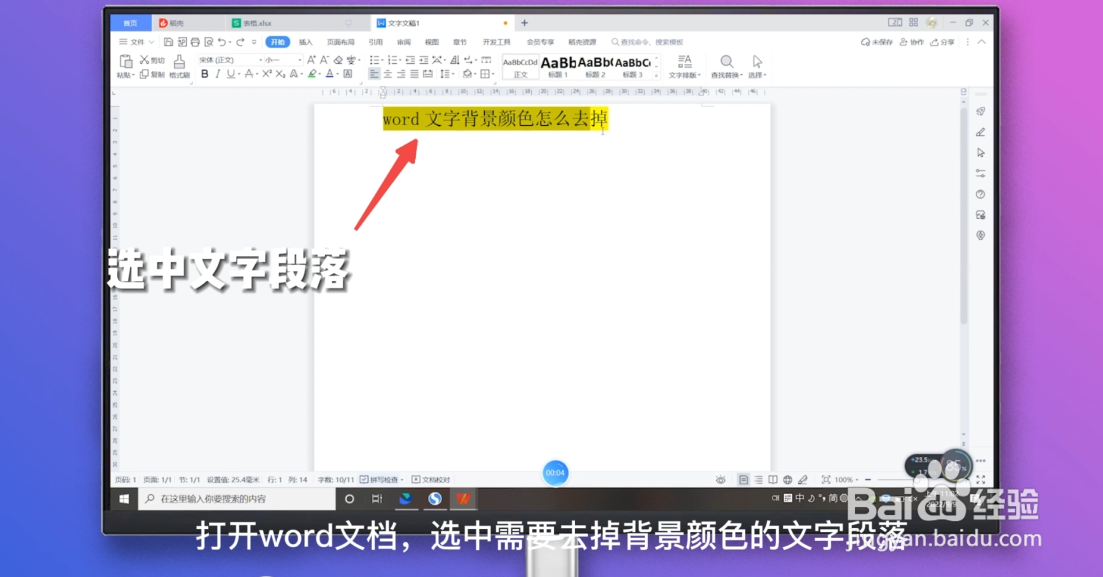Click the Save icon in quick access toolbar
Viewport: 1103px width, 577px height.
coord(168,42)
